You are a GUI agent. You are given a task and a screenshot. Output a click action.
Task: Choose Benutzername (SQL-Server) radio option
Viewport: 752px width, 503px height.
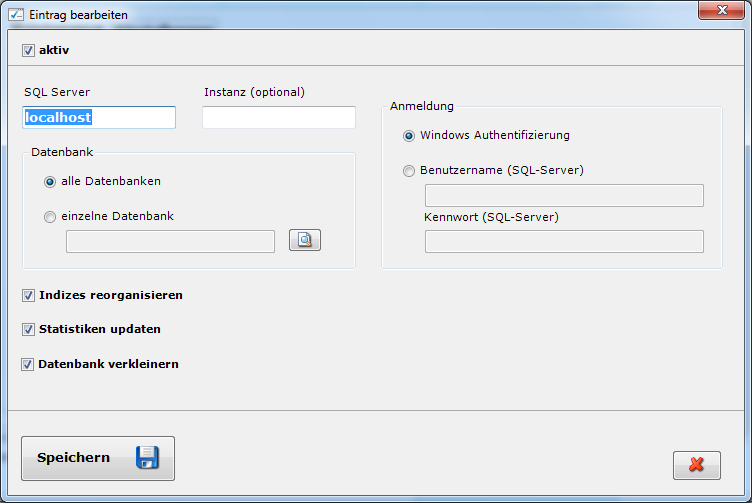pyautogui.click(x=409, y=171)
